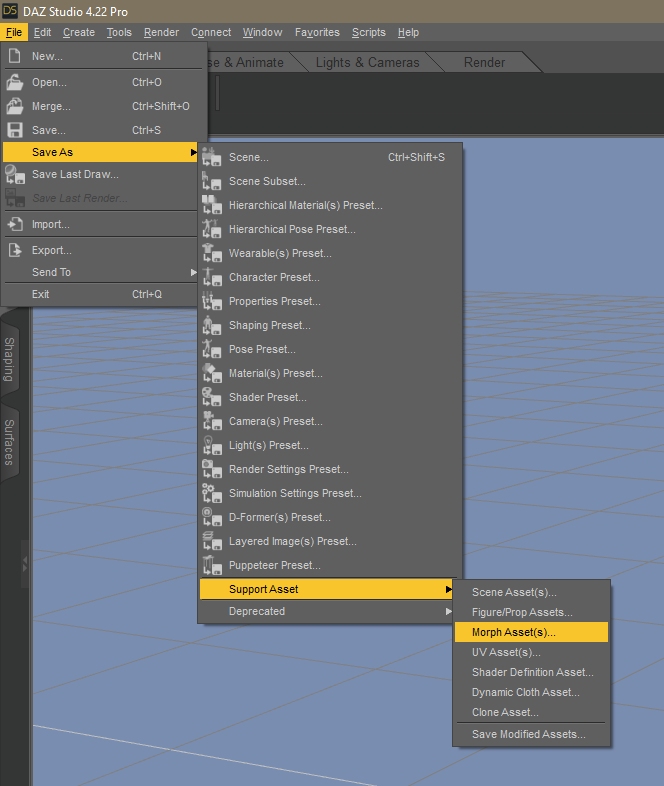Switch to the Render activity tab
Viewport: 664px width, 786px height.
[484, 62]
